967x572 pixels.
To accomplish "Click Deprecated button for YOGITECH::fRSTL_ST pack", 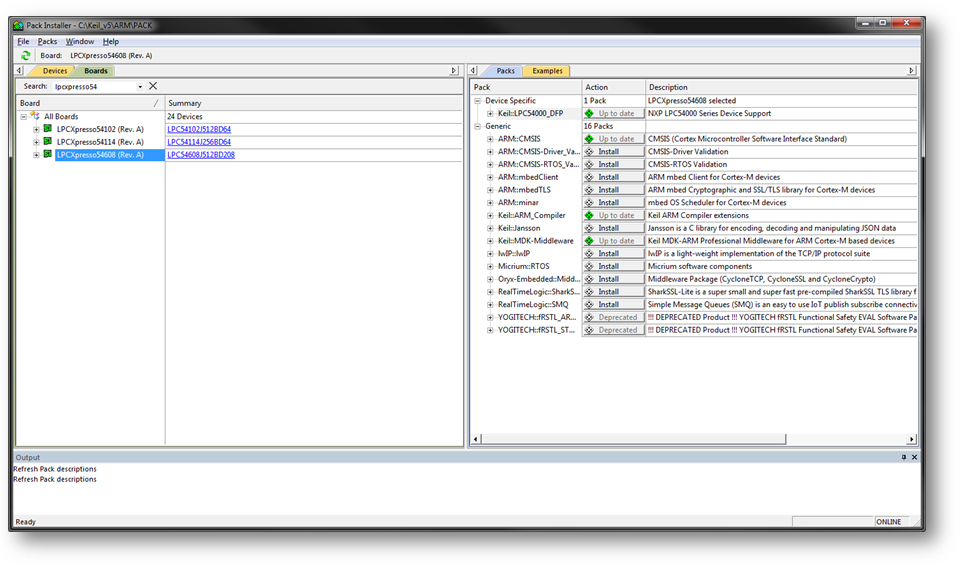I will [x=614, y=330].
